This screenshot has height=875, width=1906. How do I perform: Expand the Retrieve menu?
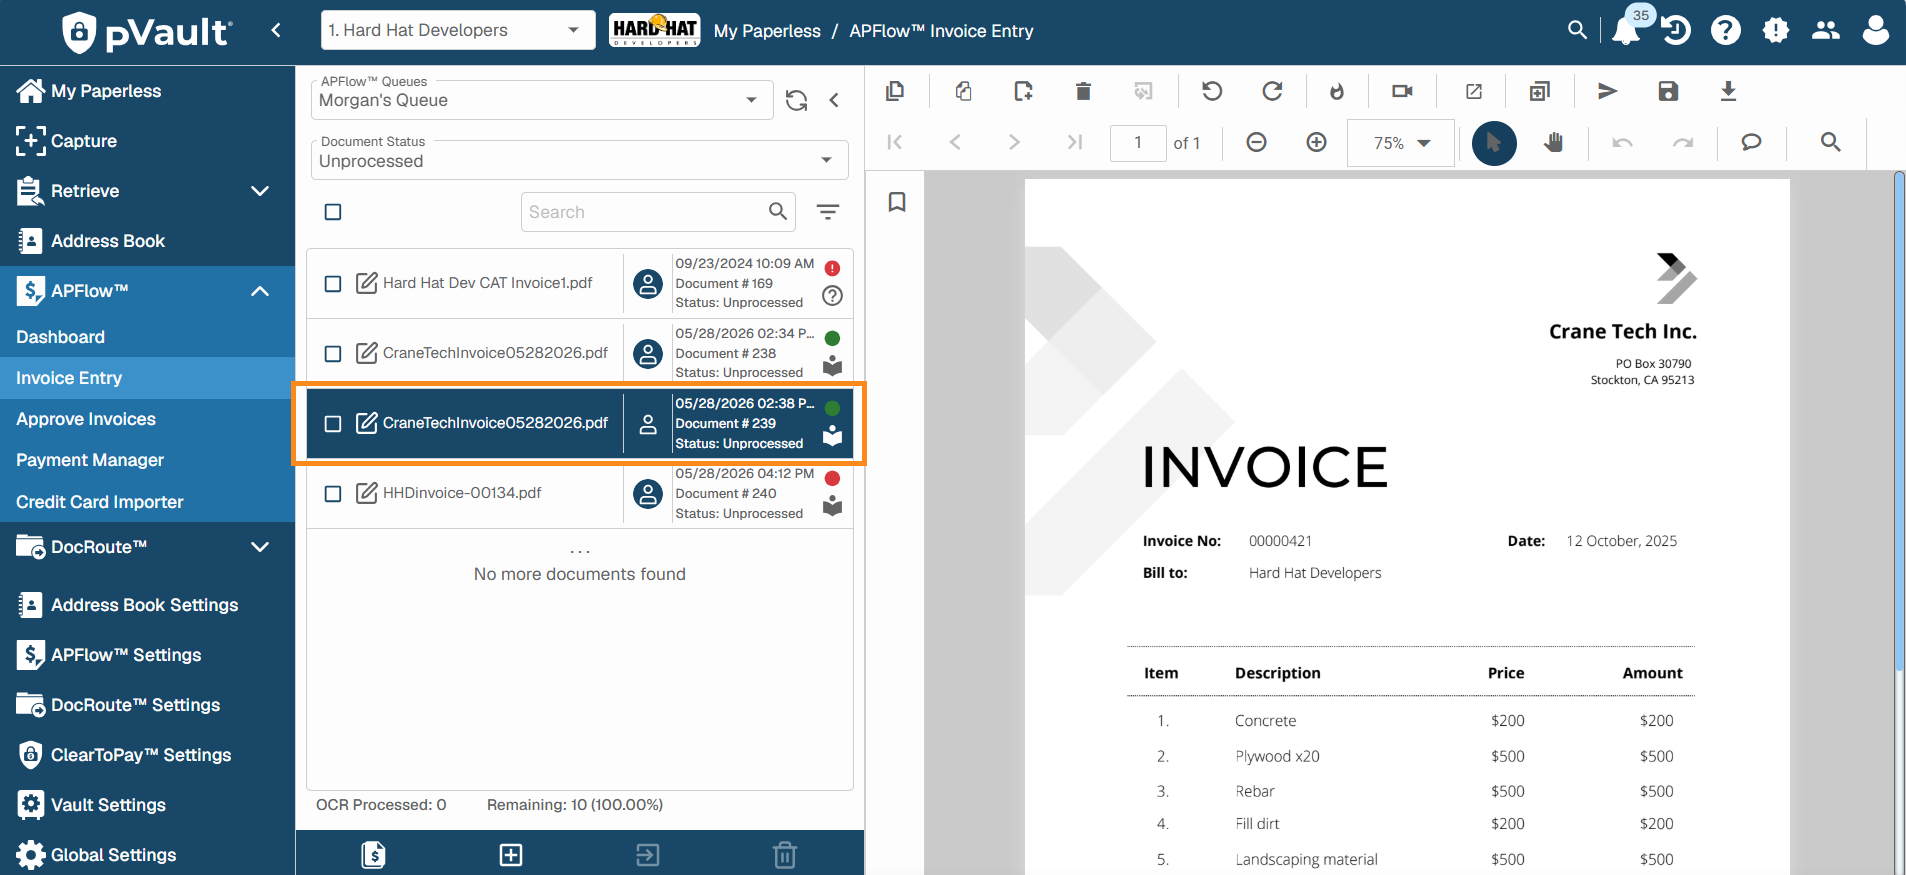(260, 191)
